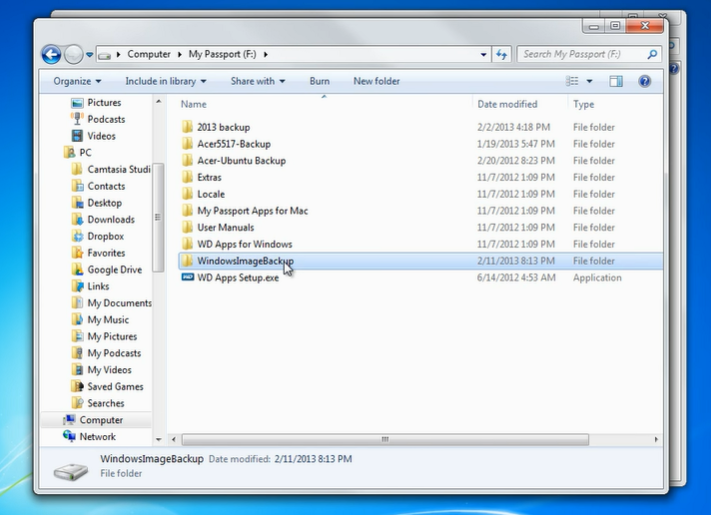
Task: Click navigation pane scroll up arrow
Action: (x=159, y=102)
